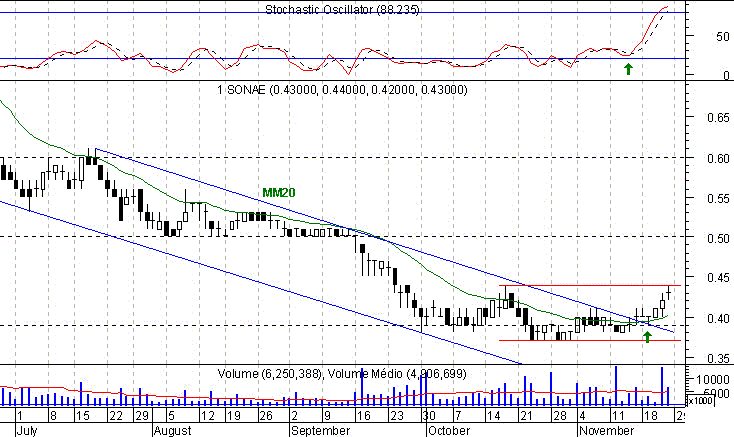Click the date label 11
Viewport: 734px width, 437px height.
pyautogui.click(x=618, y=416)
